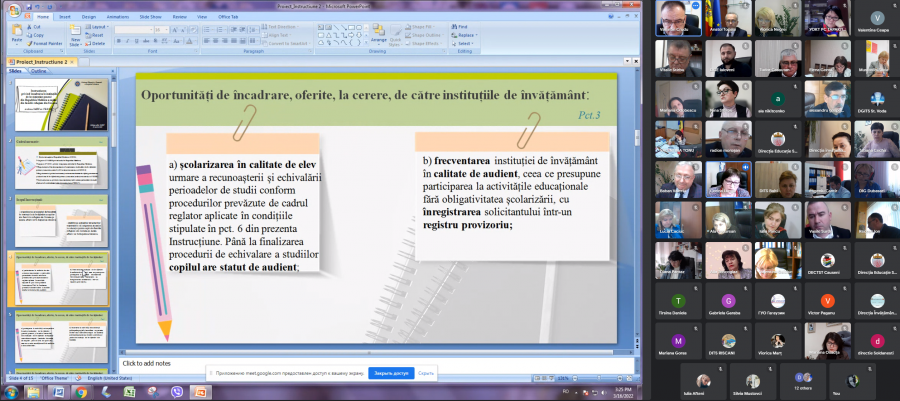The width and height of the screenshot is (900, 401).
Task: Expand the Layout dropdown in Slides group
Action: 101,26
